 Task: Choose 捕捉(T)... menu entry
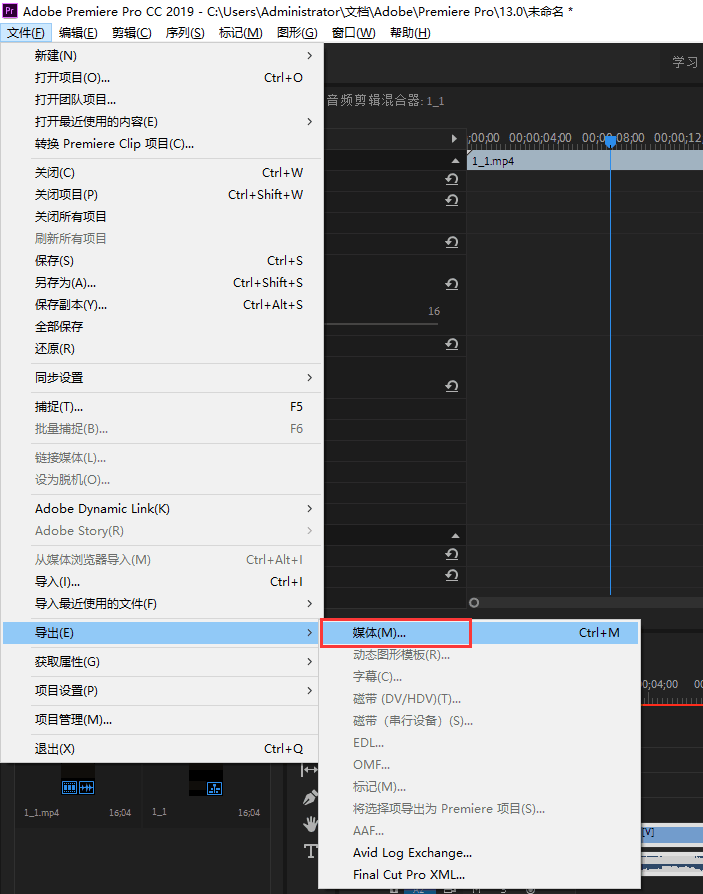pyautogui.click(x=161, y=407)
